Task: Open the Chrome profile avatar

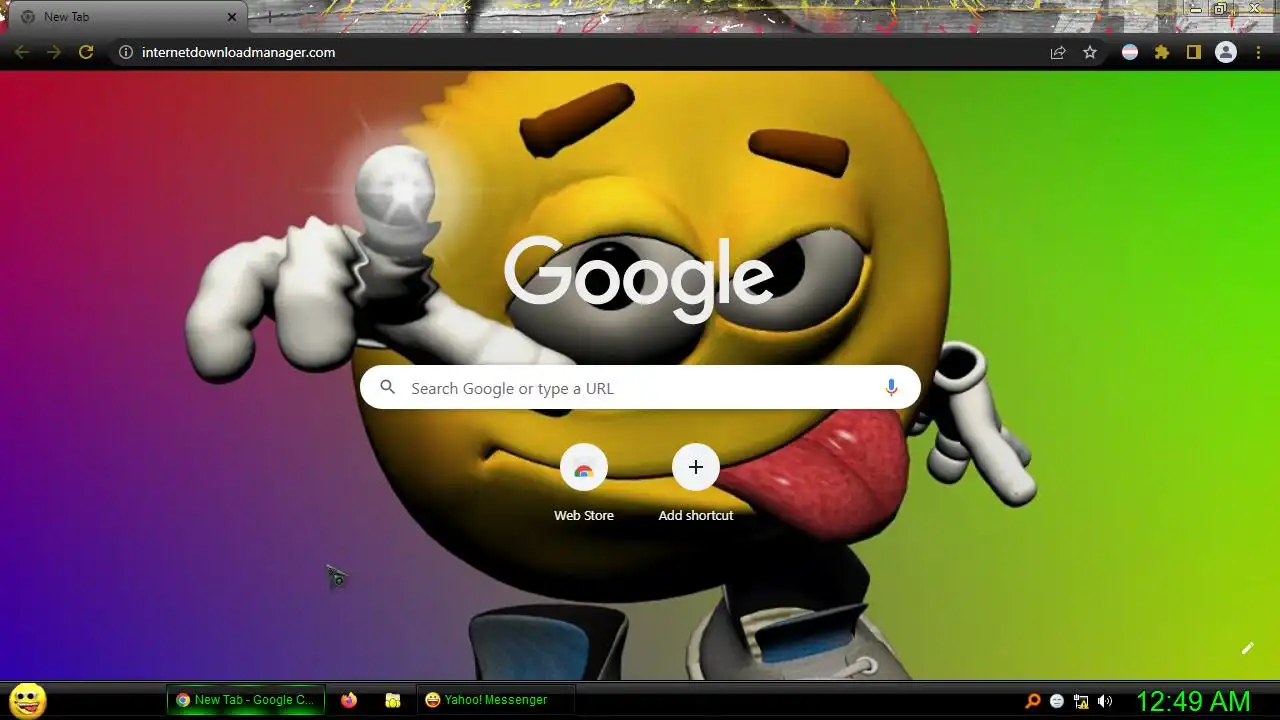Action: [x=1226, y=52]
